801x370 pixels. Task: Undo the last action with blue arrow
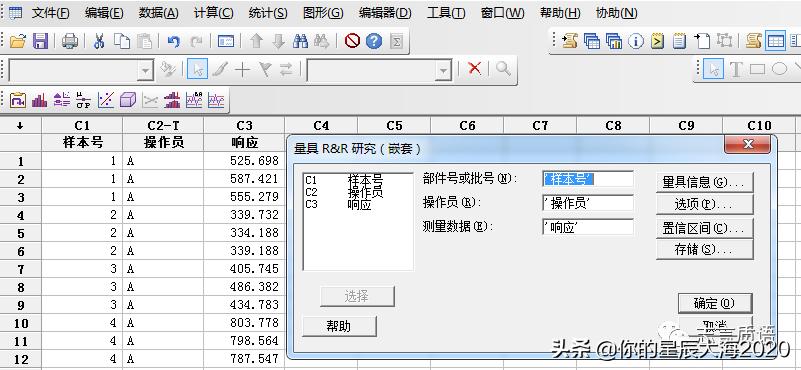coord(174,41)
